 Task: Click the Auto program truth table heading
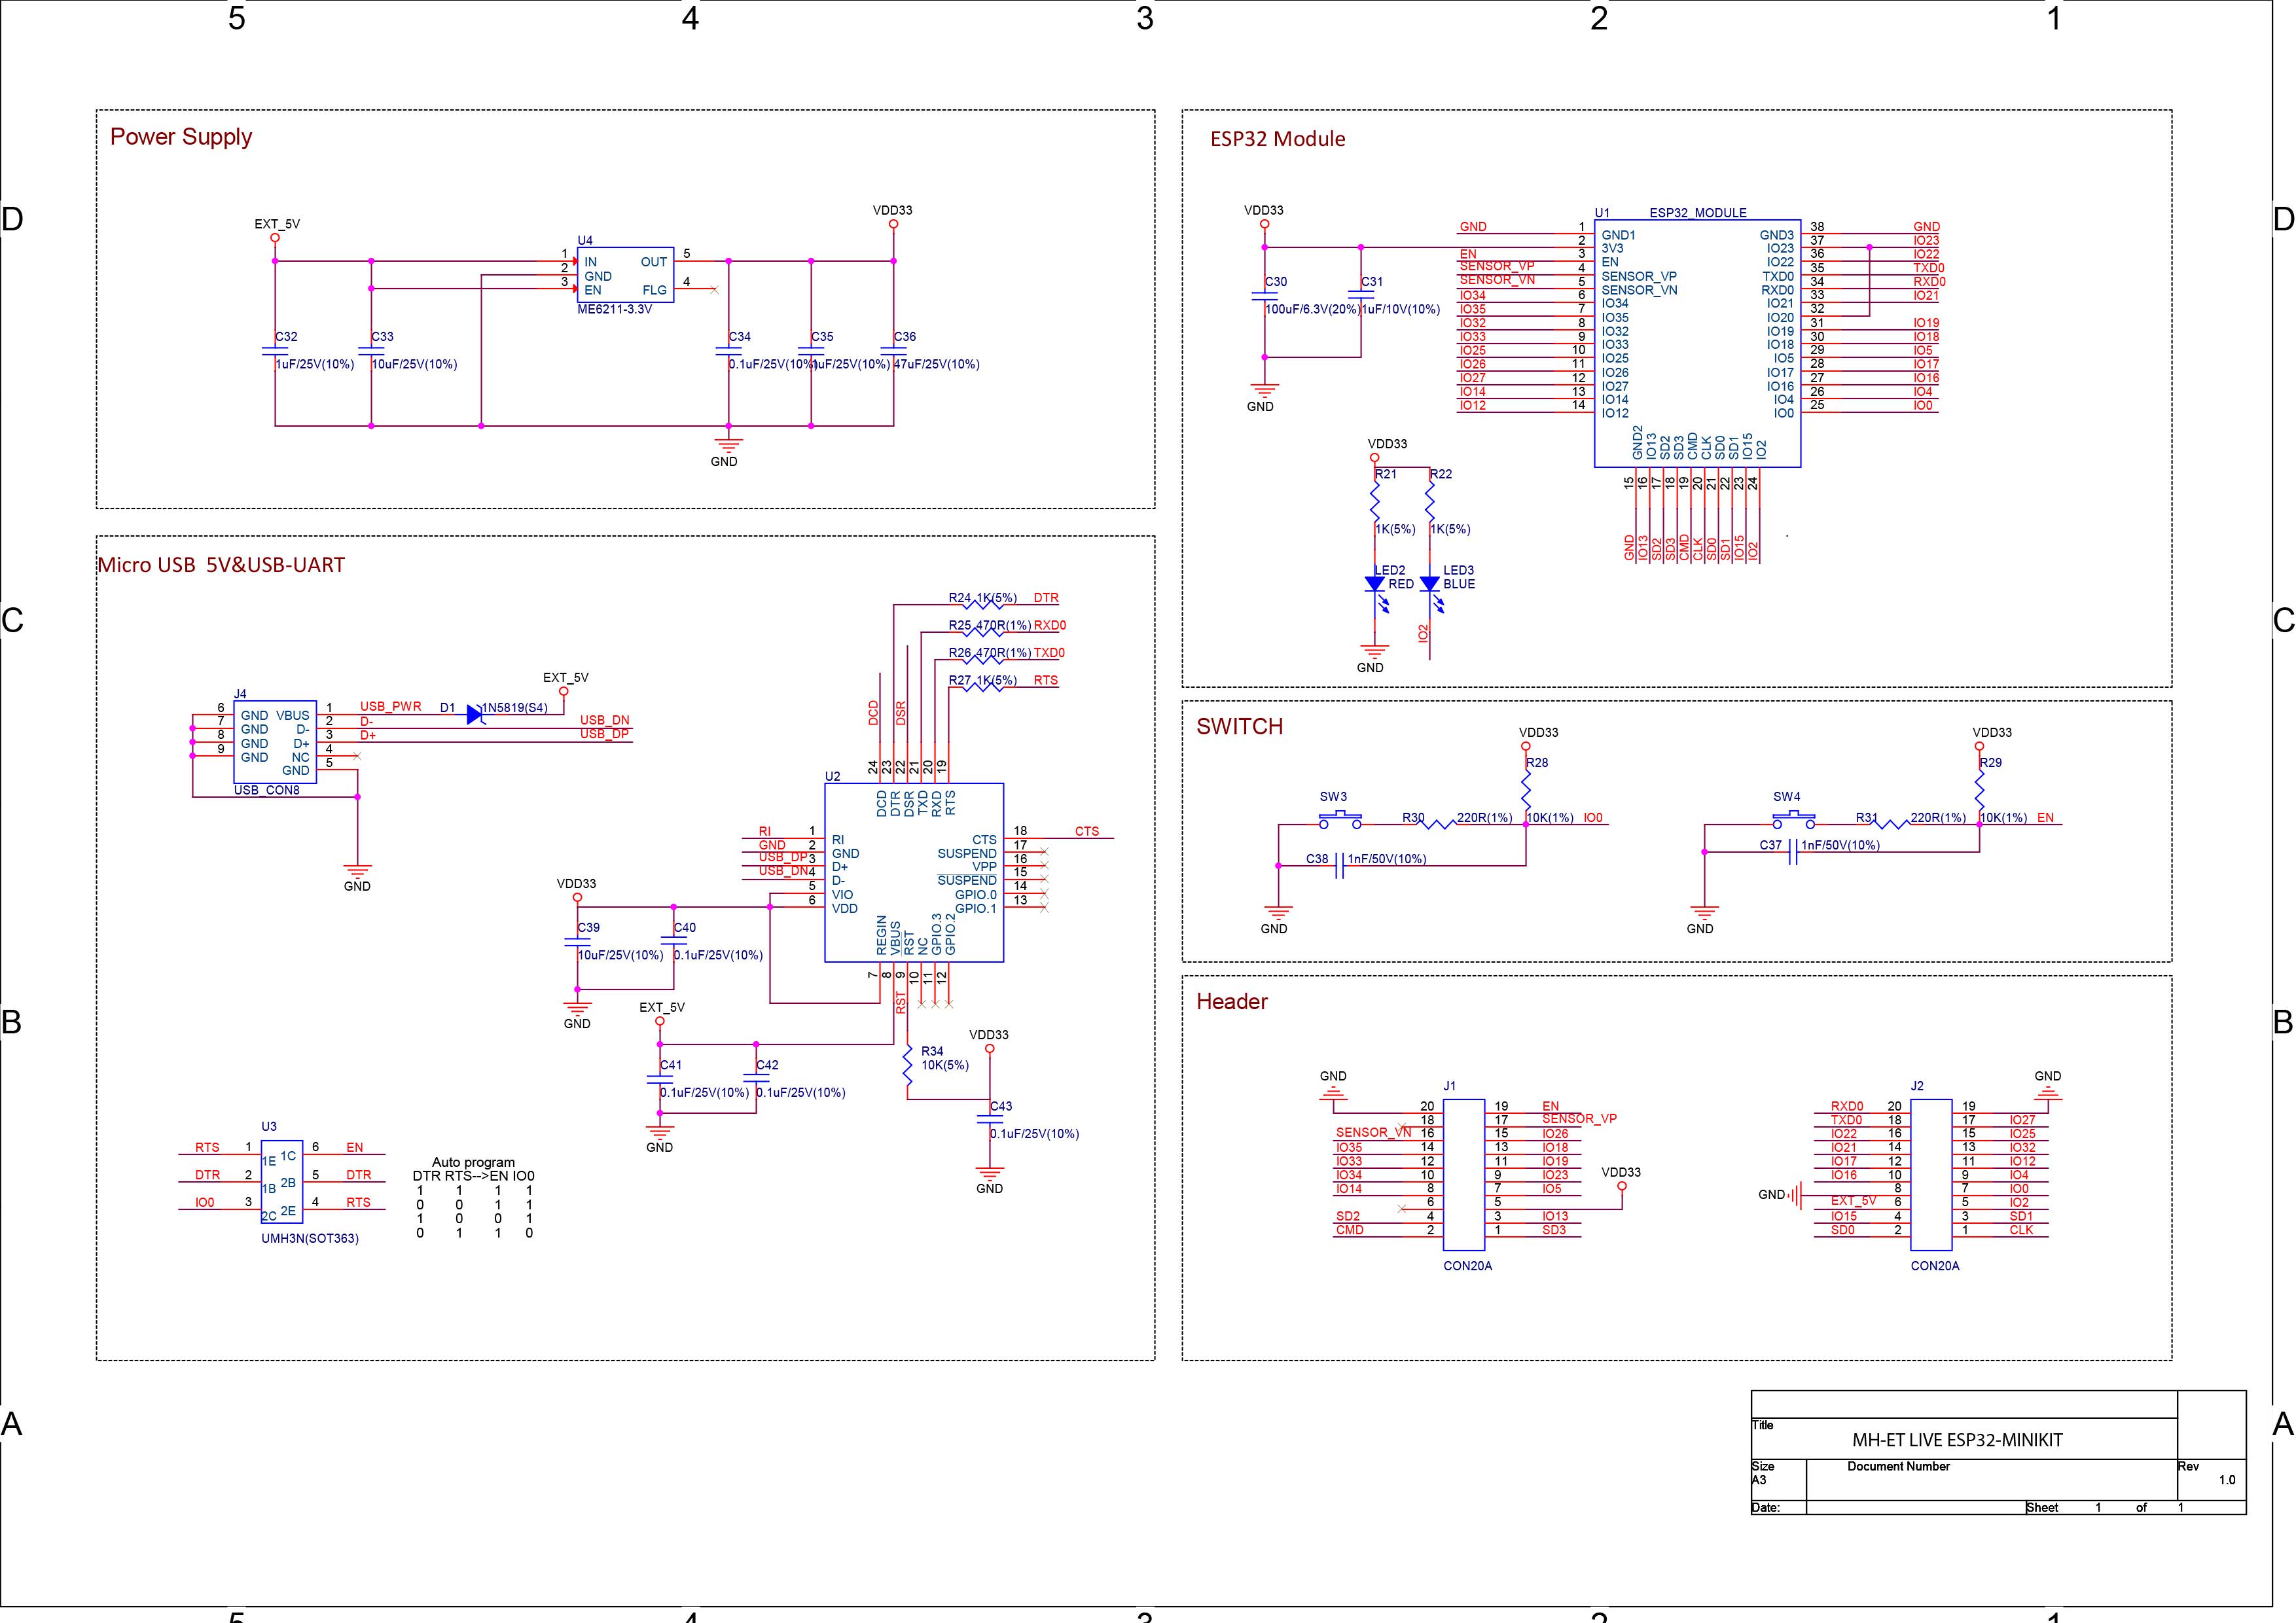(473, 1162)
